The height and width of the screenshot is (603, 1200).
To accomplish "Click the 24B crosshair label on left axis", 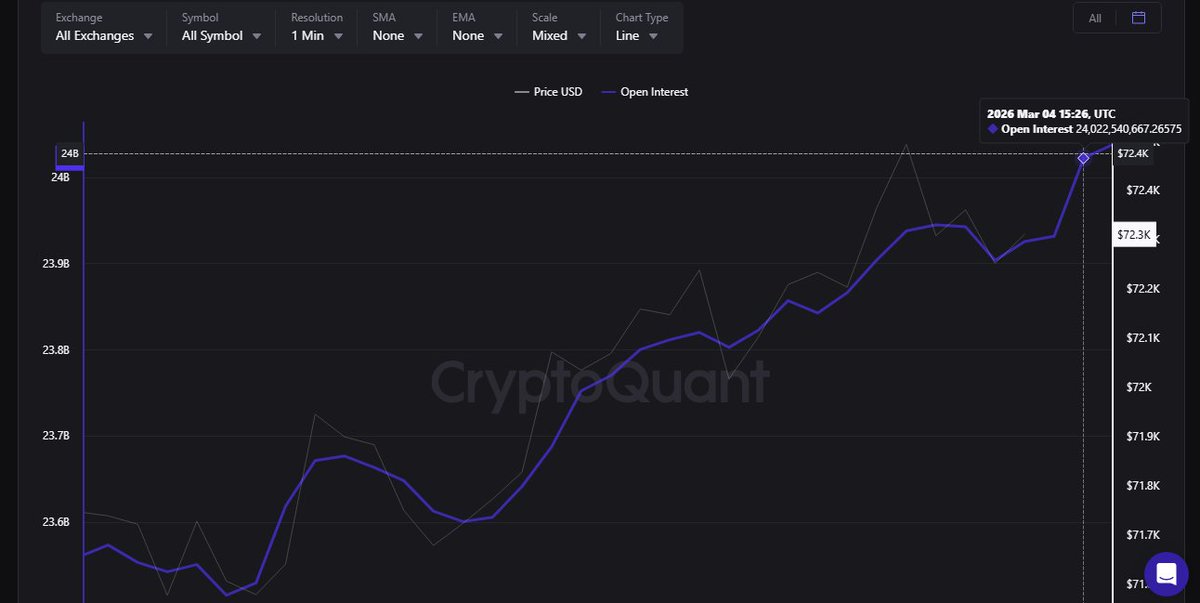I will [69, 154].
